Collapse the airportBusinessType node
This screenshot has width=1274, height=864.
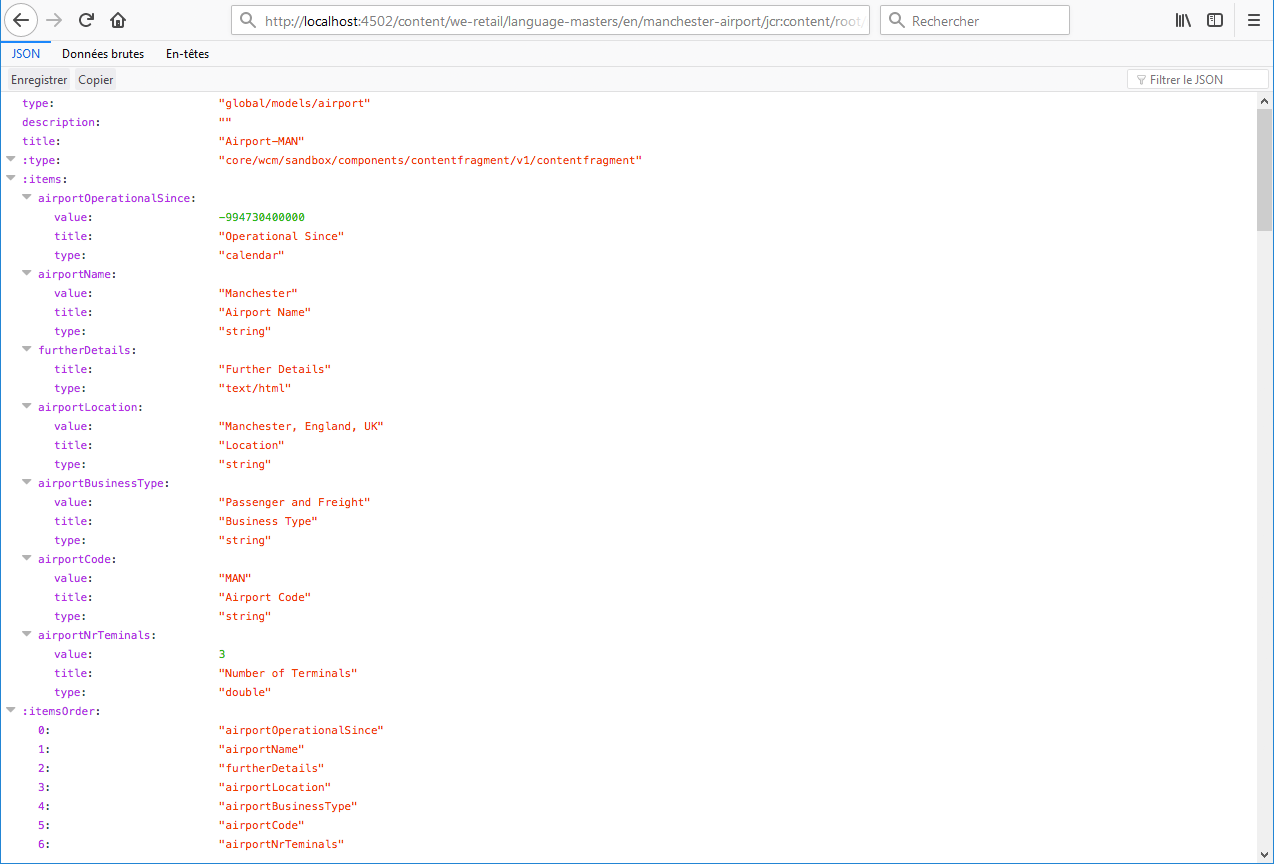point(27,483)
